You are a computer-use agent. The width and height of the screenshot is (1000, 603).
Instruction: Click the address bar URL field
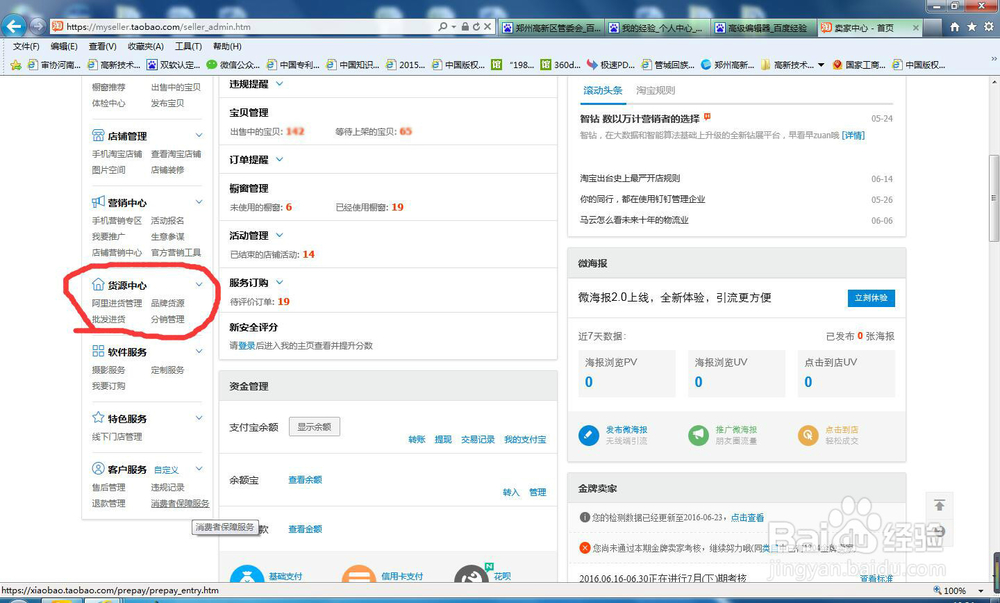pyautogui.click(x=242, y=27)
